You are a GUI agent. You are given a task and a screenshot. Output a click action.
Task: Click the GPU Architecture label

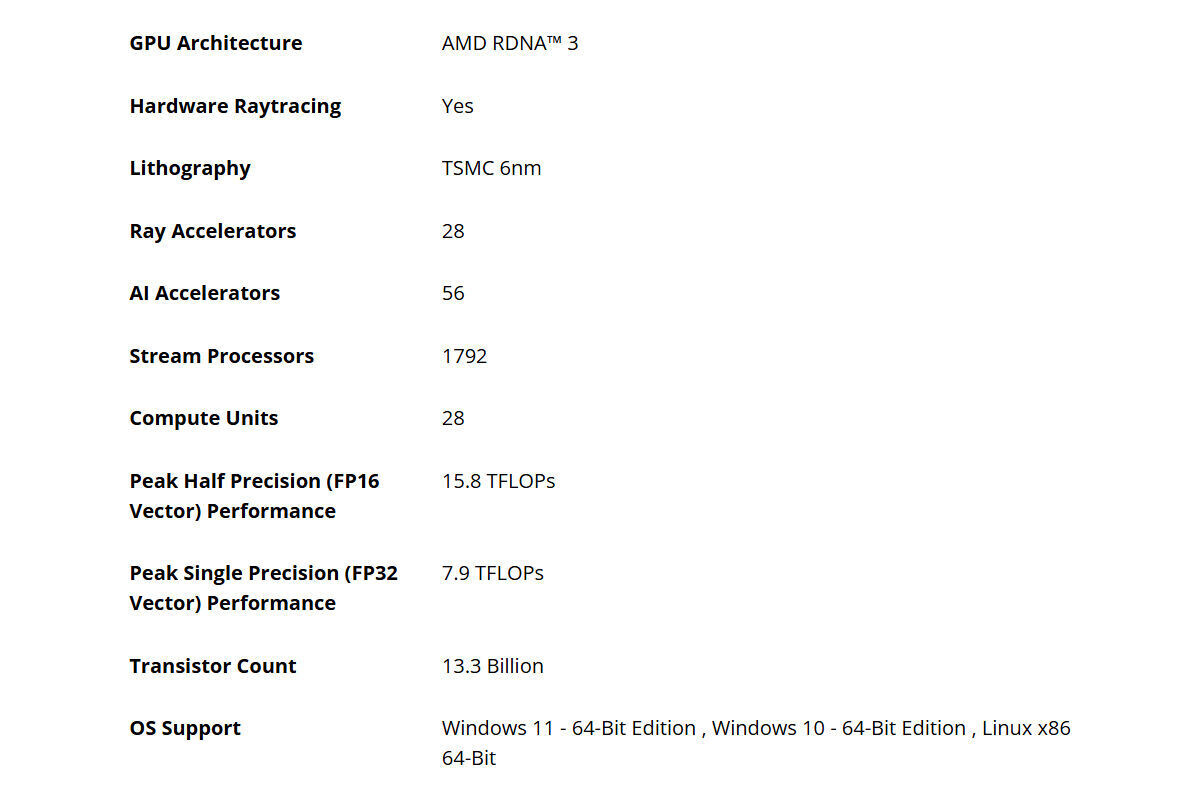click(x=216, y=43)
